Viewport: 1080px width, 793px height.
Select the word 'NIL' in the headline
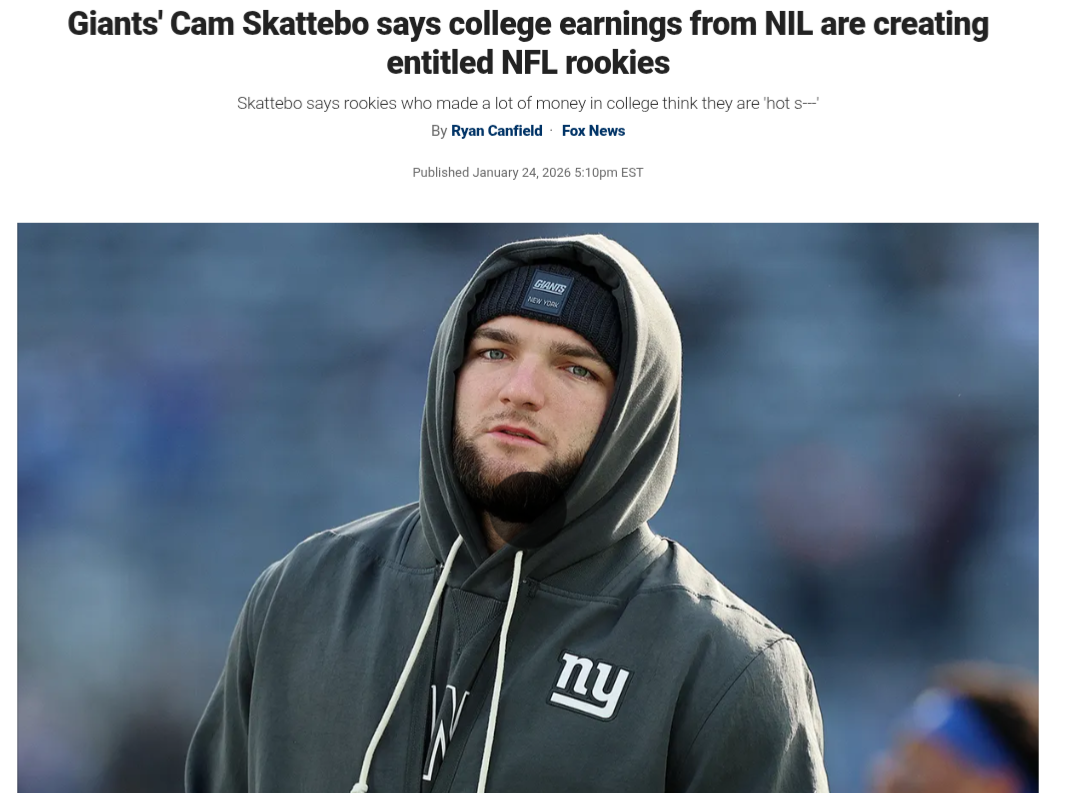(x=787, y=23)
